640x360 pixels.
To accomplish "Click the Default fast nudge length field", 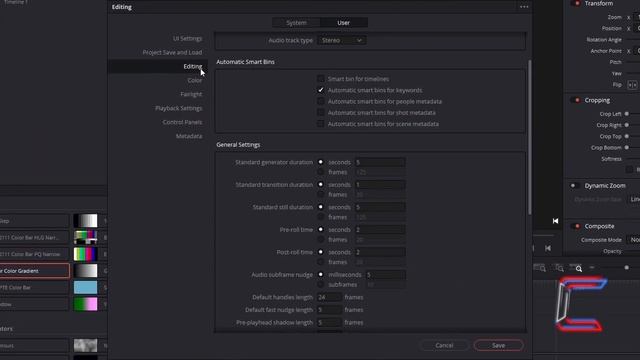I will click(329, 310).
